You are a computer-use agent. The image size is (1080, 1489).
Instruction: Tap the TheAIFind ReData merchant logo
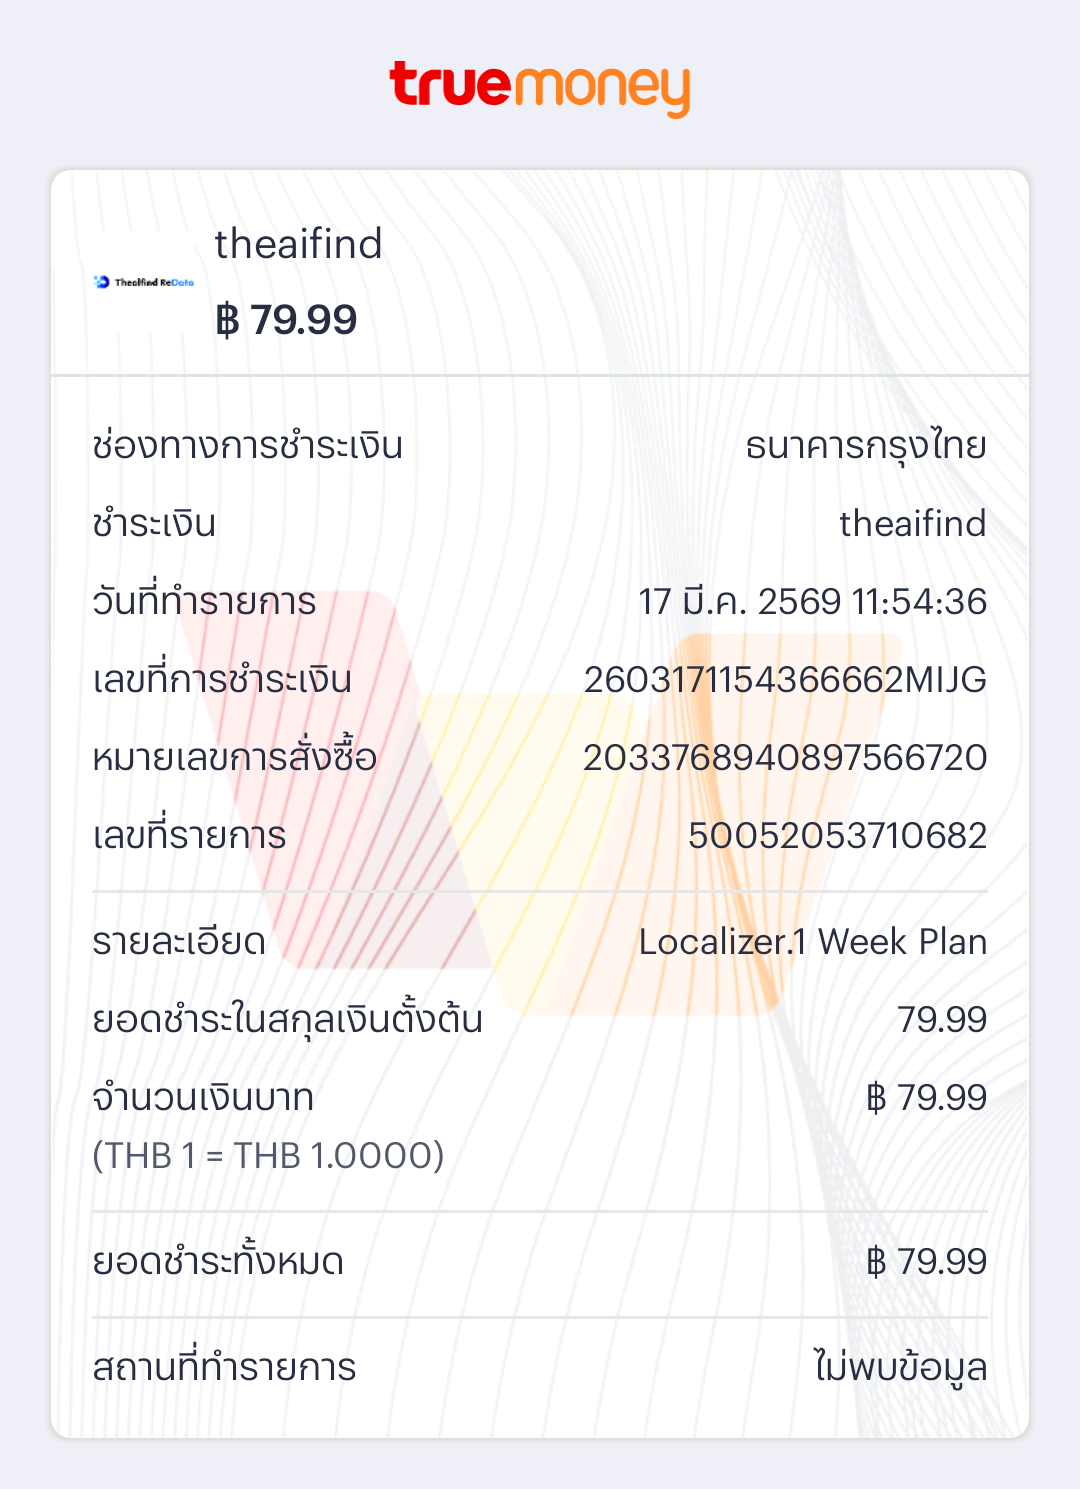[x=145, y=282]
